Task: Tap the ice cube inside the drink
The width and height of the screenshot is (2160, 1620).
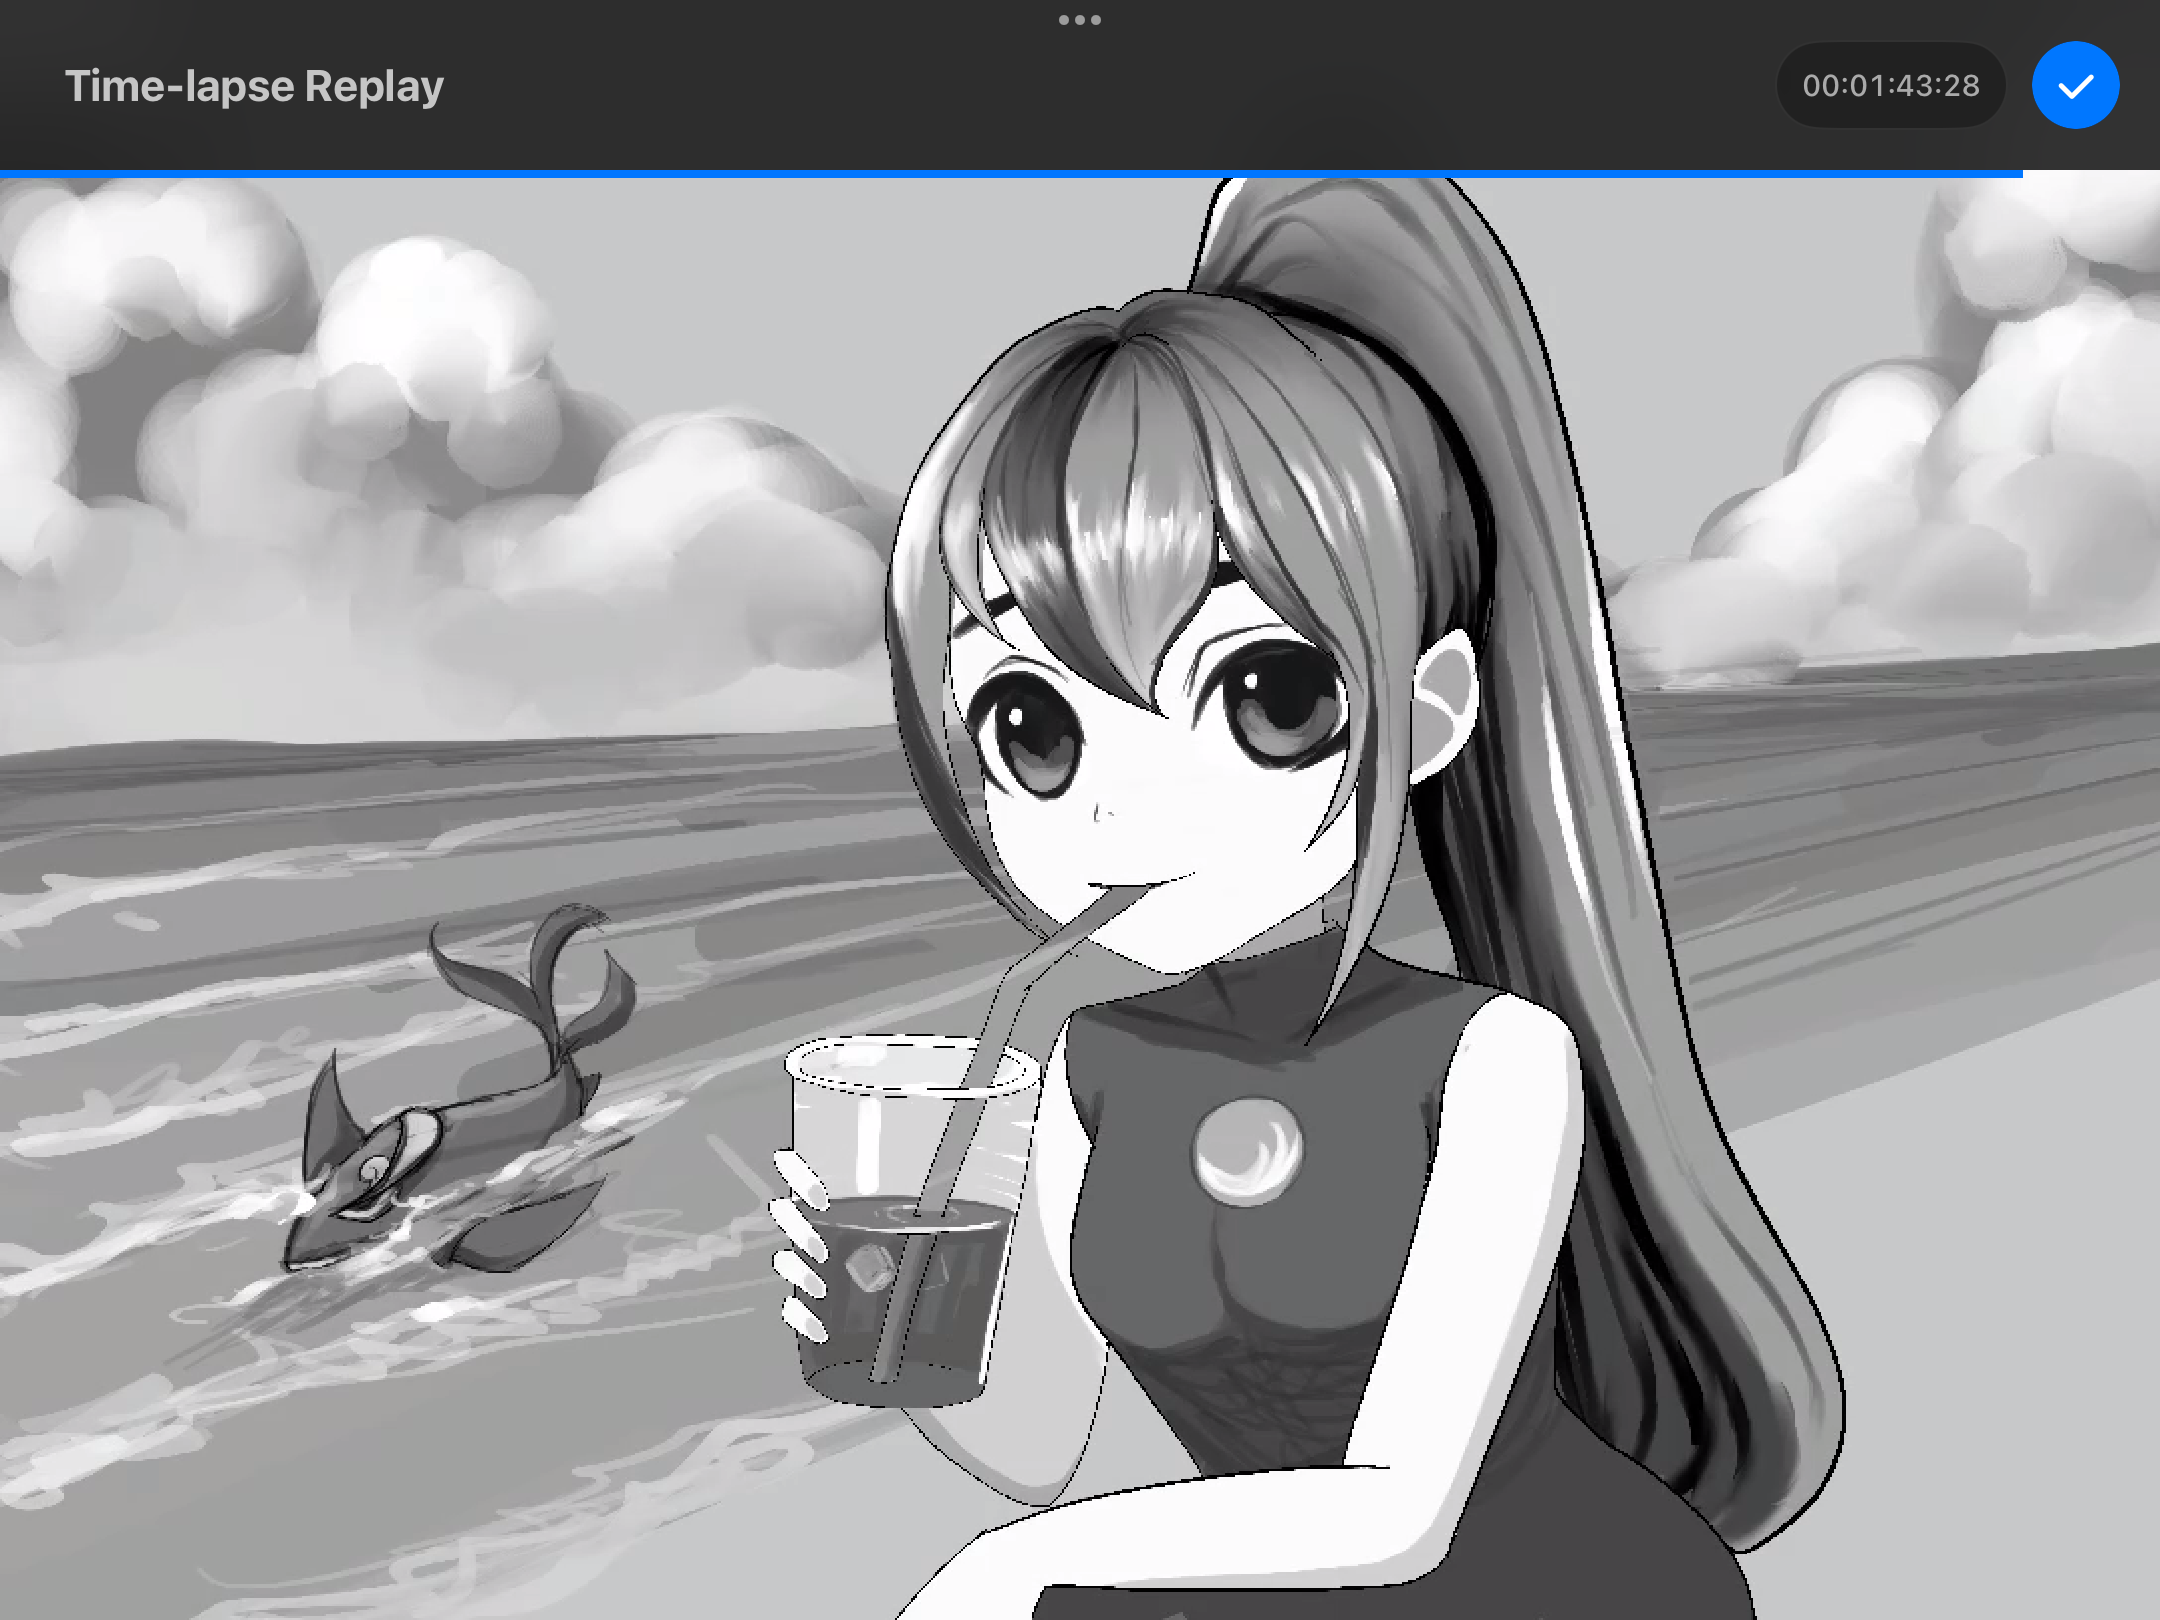Action: tap(872, 1268)
